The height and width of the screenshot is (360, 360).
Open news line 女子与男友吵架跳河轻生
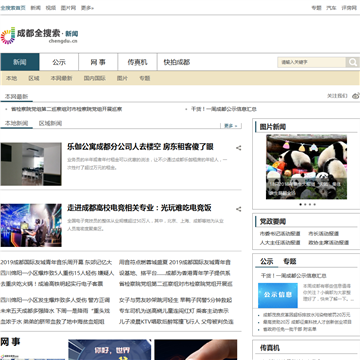point(176,300)
